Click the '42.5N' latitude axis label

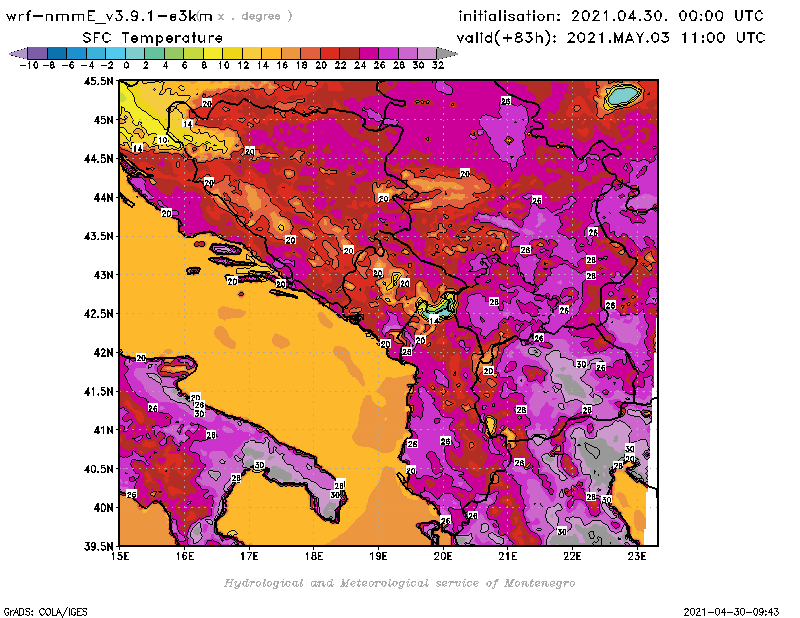tap(98, 314)
